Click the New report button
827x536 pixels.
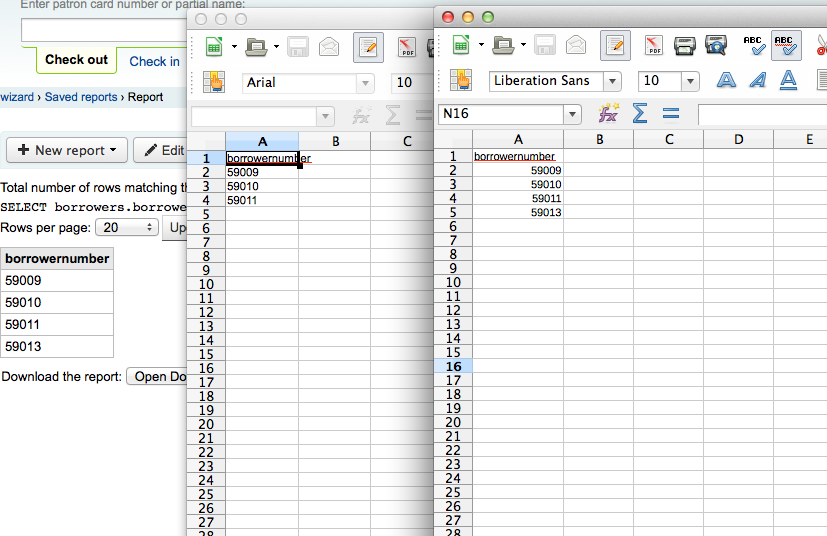click(67, 150)
